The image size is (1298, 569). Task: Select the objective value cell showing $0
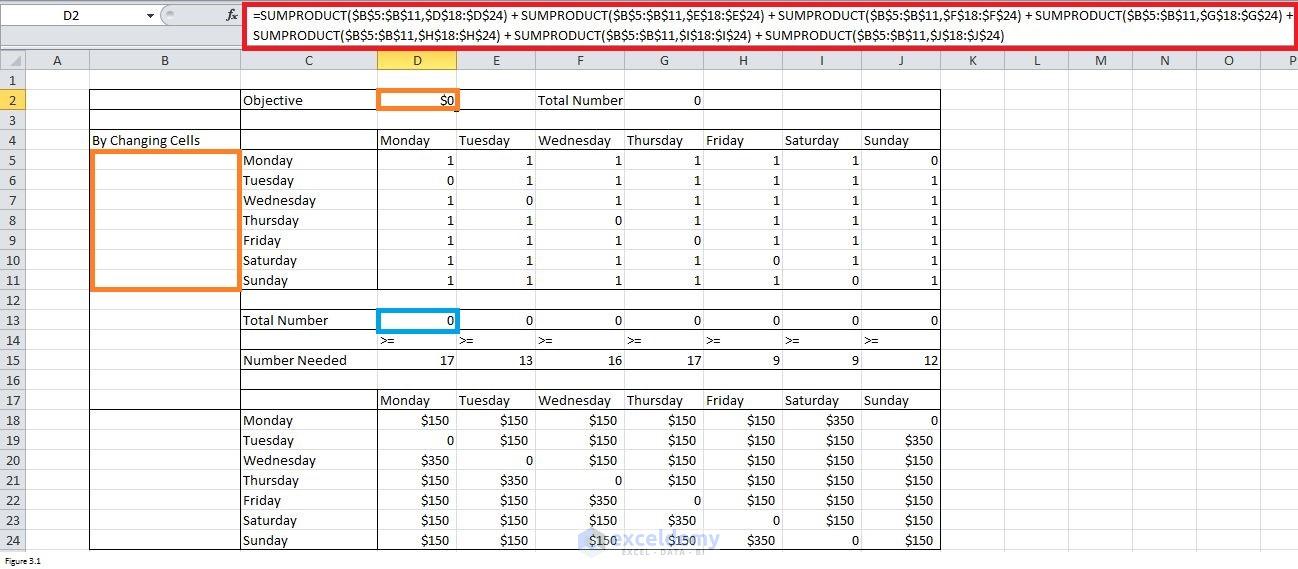click(417, 100)
